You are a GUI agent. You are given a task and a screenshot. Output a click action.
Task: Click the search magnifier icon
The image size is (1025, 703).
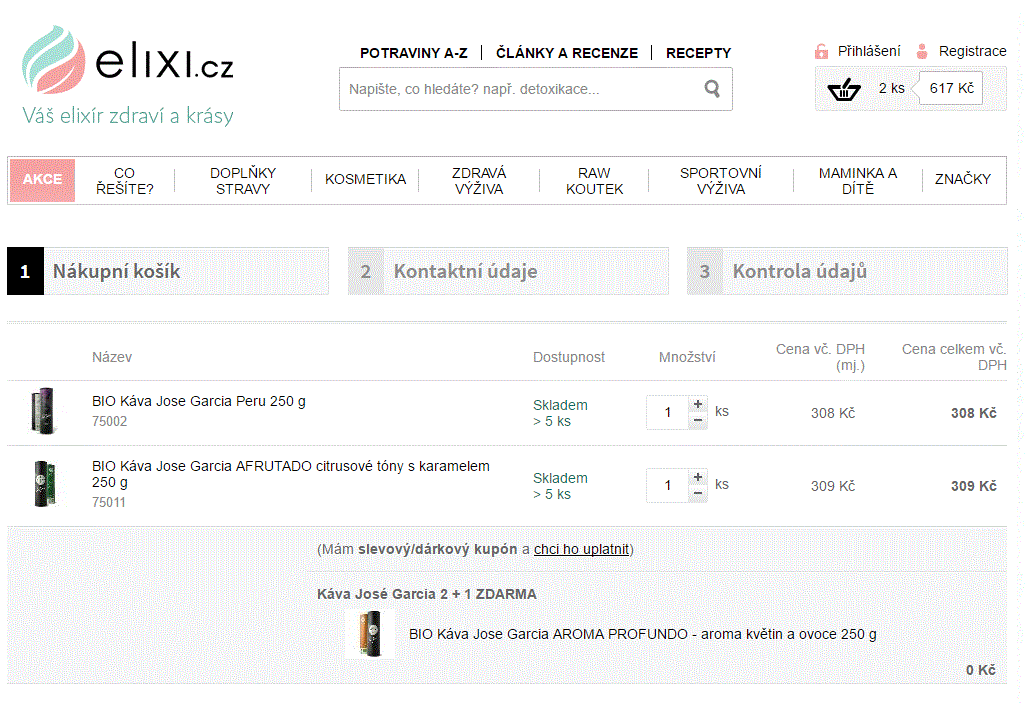713,88
